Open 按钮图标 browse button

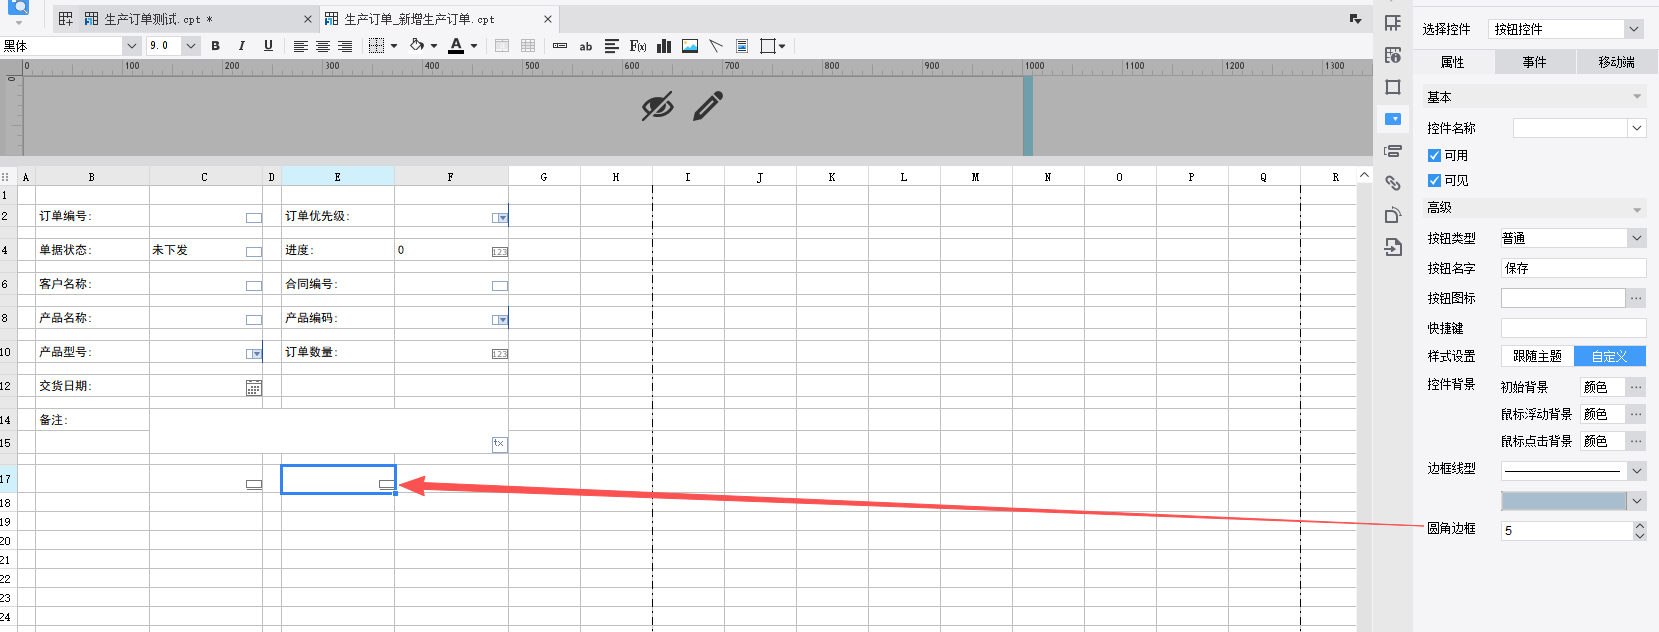click(1636, 298)
